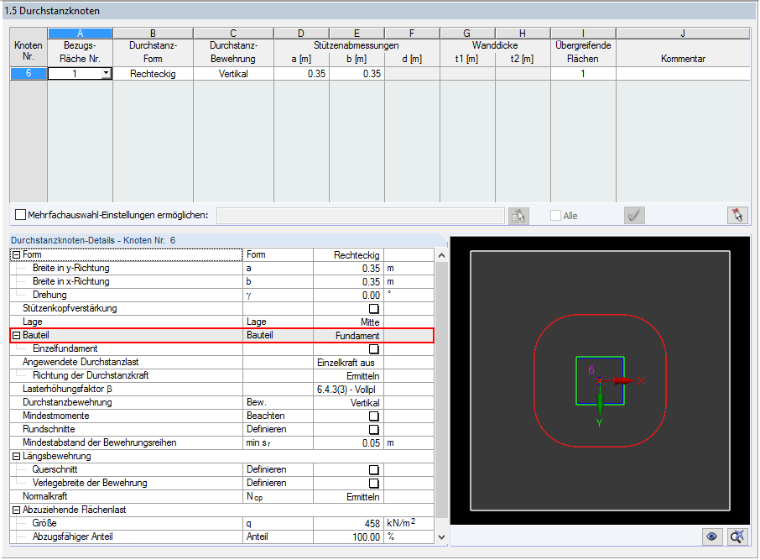
Task: Click the multi-select picker icon beside input field
Action: (x=518, y=216)
